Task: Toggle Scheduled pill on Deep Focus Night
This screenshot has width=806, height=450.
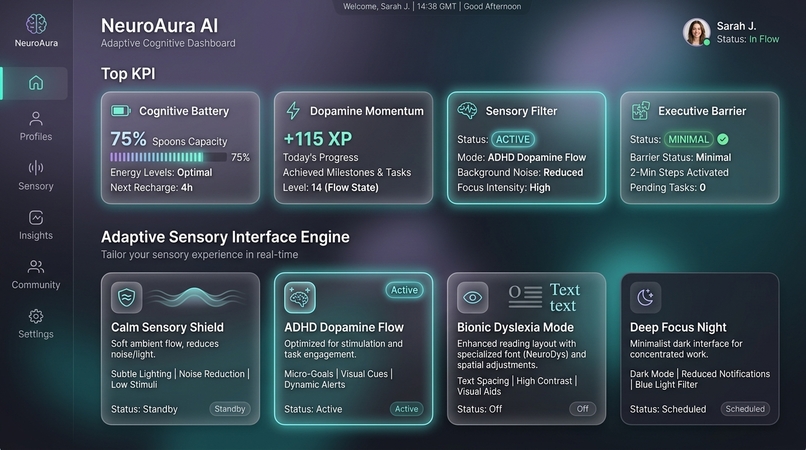Action: pyautogui.click(x=745, y=409)
